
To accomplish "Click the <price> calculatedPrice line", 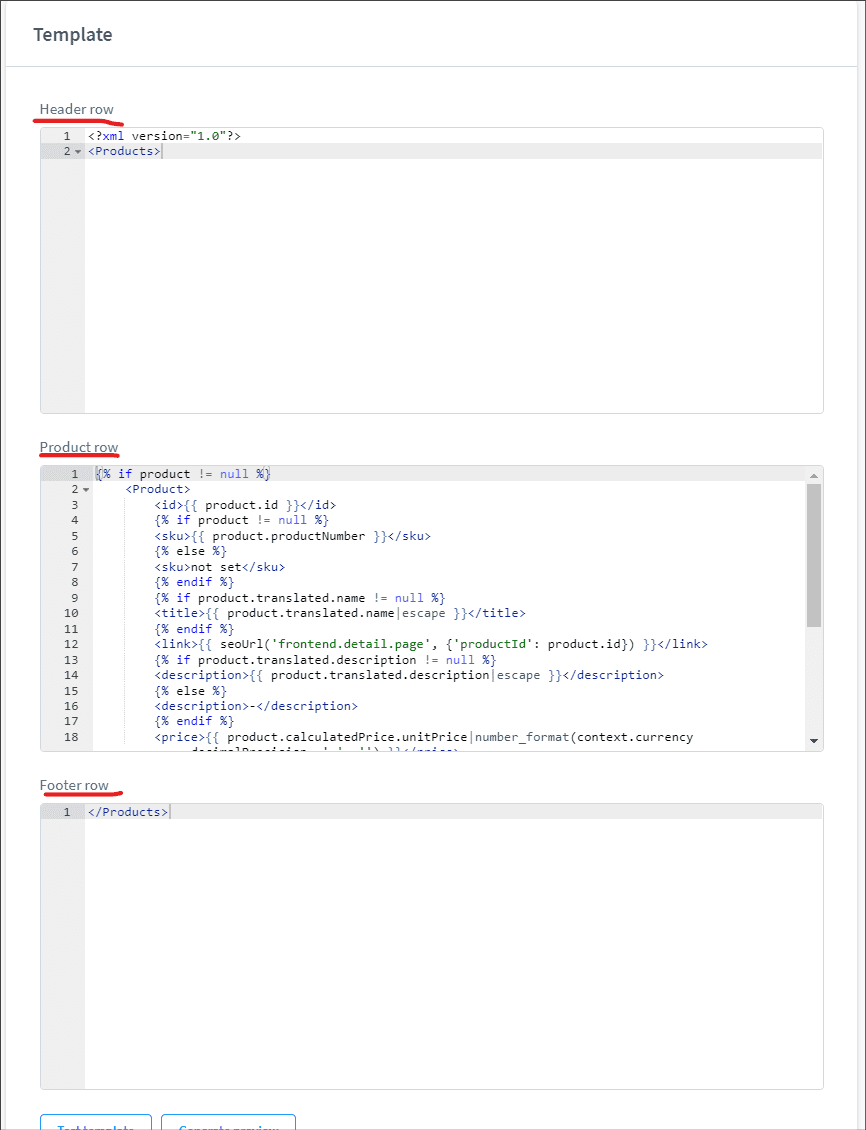I will (x=424, y=737).
